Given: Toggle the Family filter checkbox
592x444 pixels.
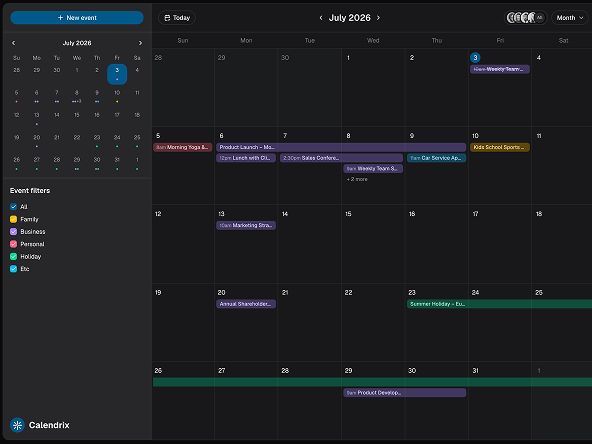Looking at the screenshot, I should pyautogui.click(x=14, y=219).
